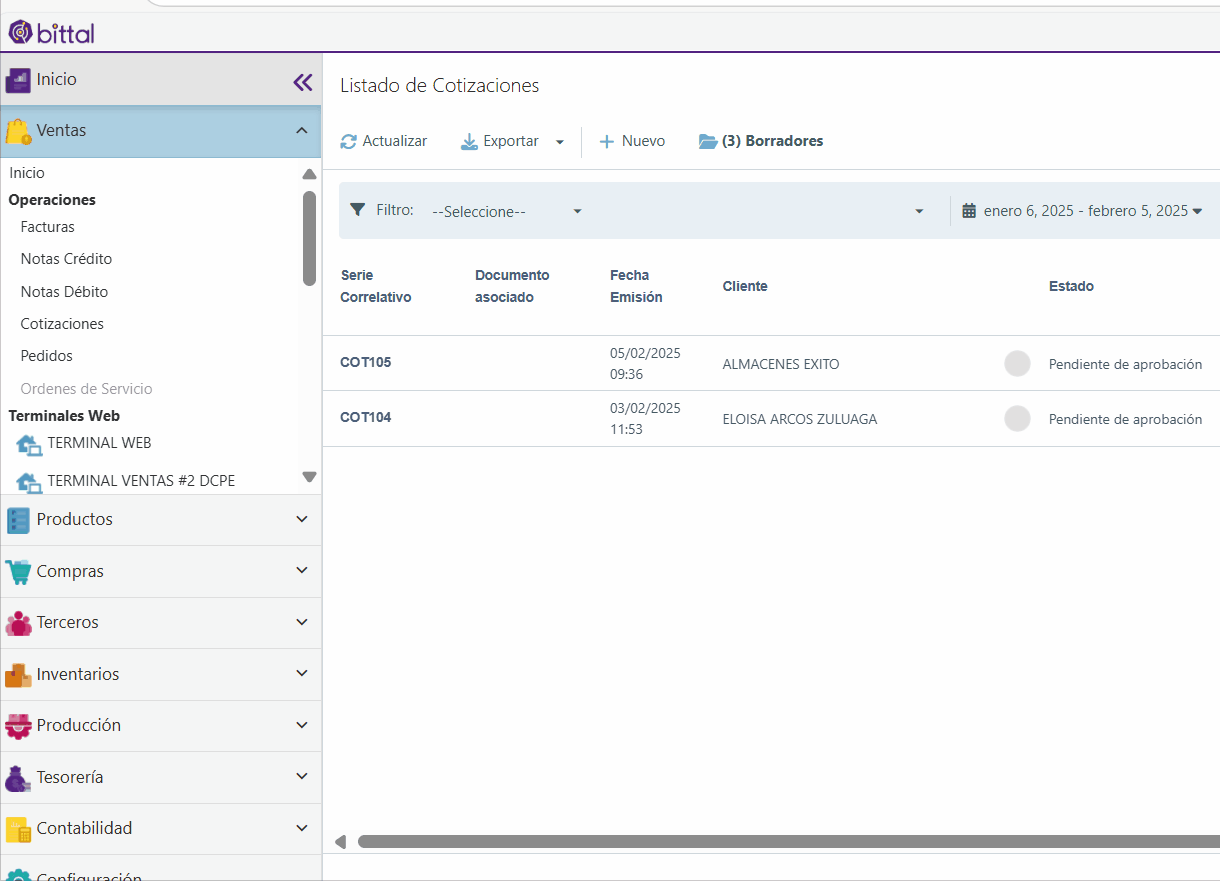The image size is (1220, 881).
Task: Click COT105 Pendiente de aprobación status
Action: point(1125,364)
